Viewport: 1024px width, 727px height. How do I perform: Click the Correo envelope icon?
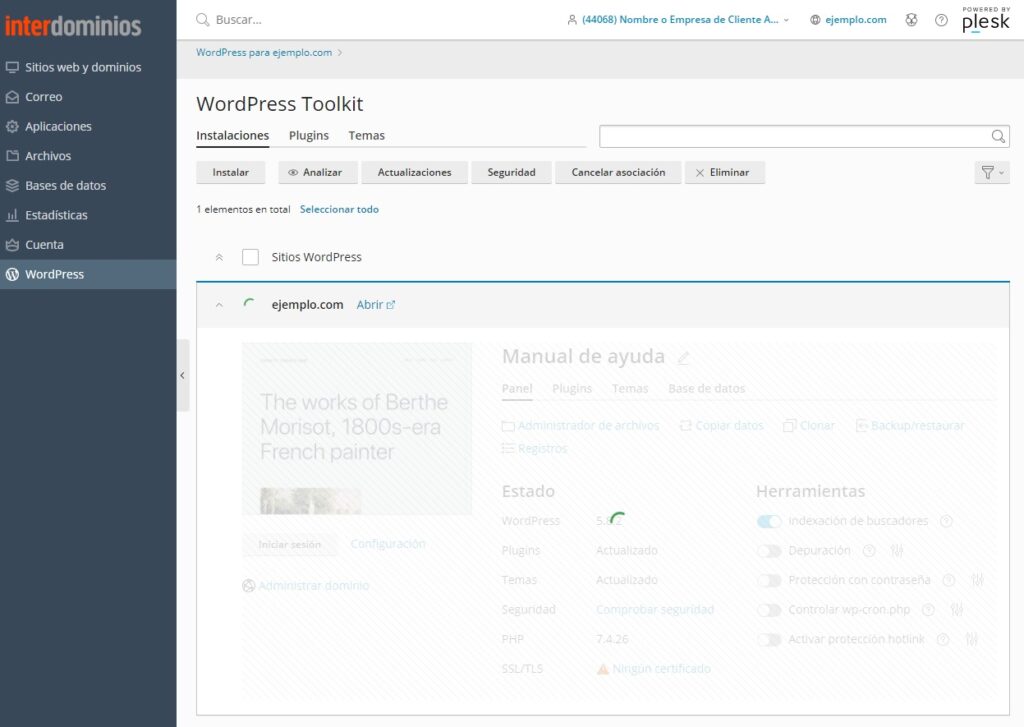point(12,97)
